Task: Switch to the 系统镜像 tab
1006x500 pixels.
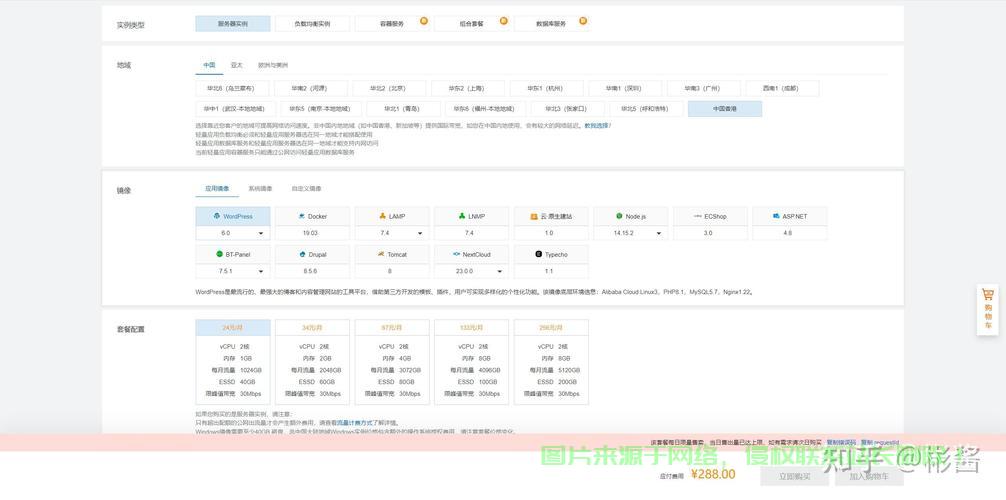Action: 260,189
